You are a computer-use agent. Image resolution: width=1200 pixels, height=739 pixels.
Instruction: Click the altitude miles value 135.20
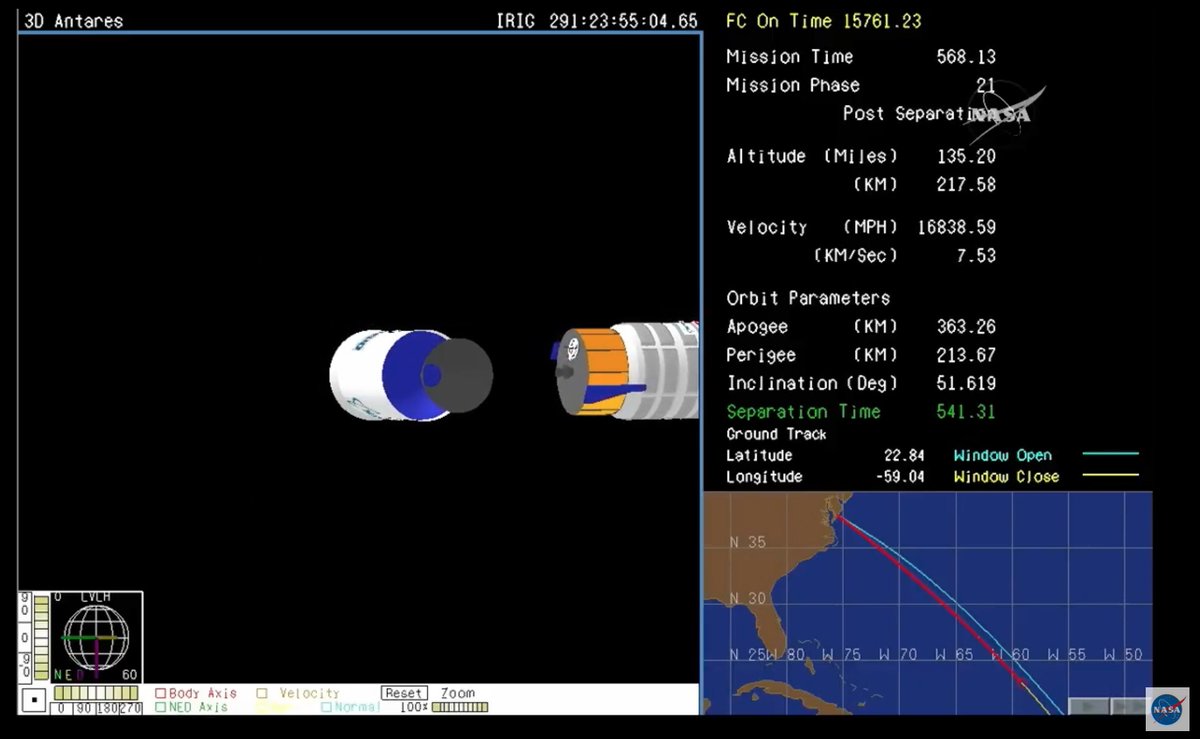click(965, 157)
